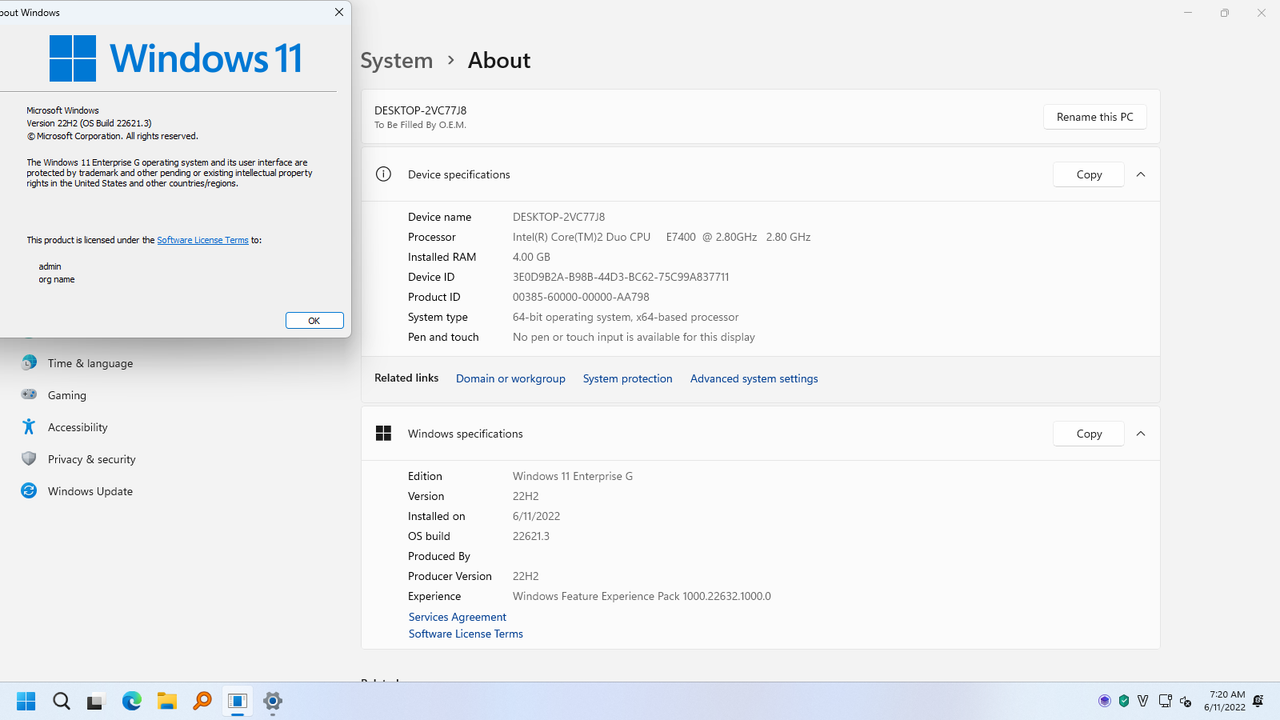This screenshot has width=1280, height=720.
Task: Open taskbar Search magnifier icon
Action: tap(61, 701)
